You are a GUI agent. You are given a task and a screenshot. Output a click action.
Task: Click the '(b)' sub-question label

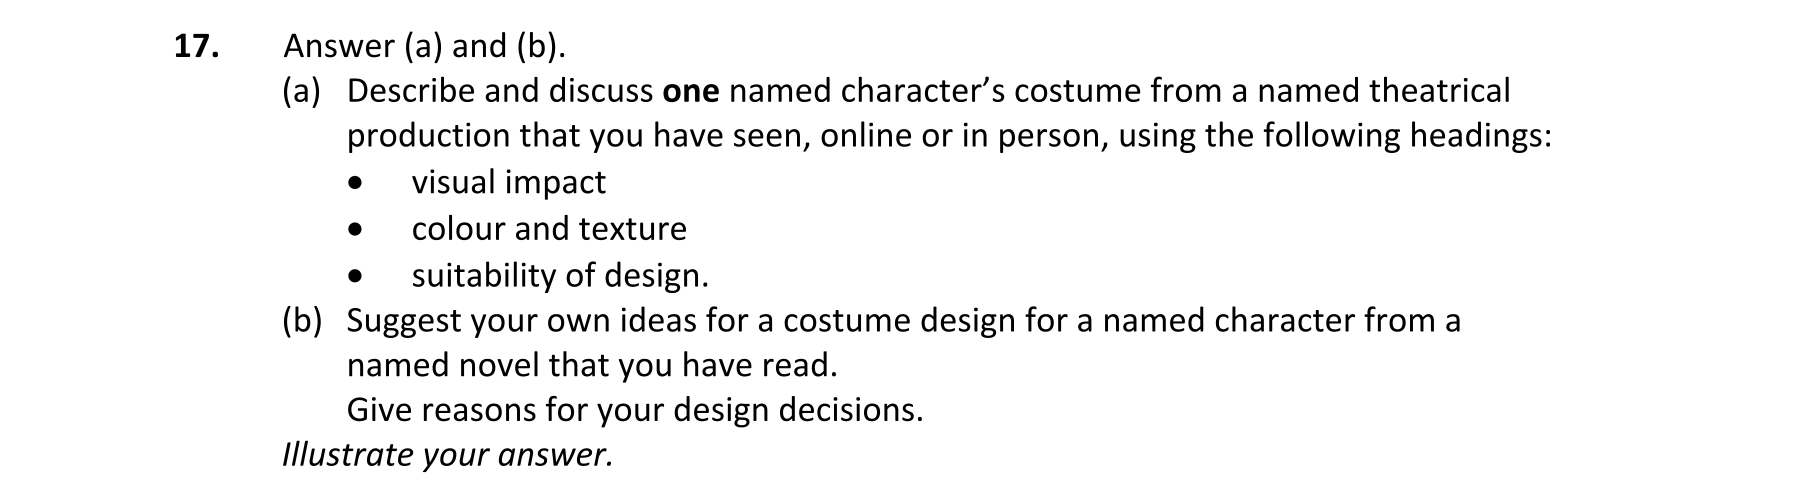pos(302,321)
